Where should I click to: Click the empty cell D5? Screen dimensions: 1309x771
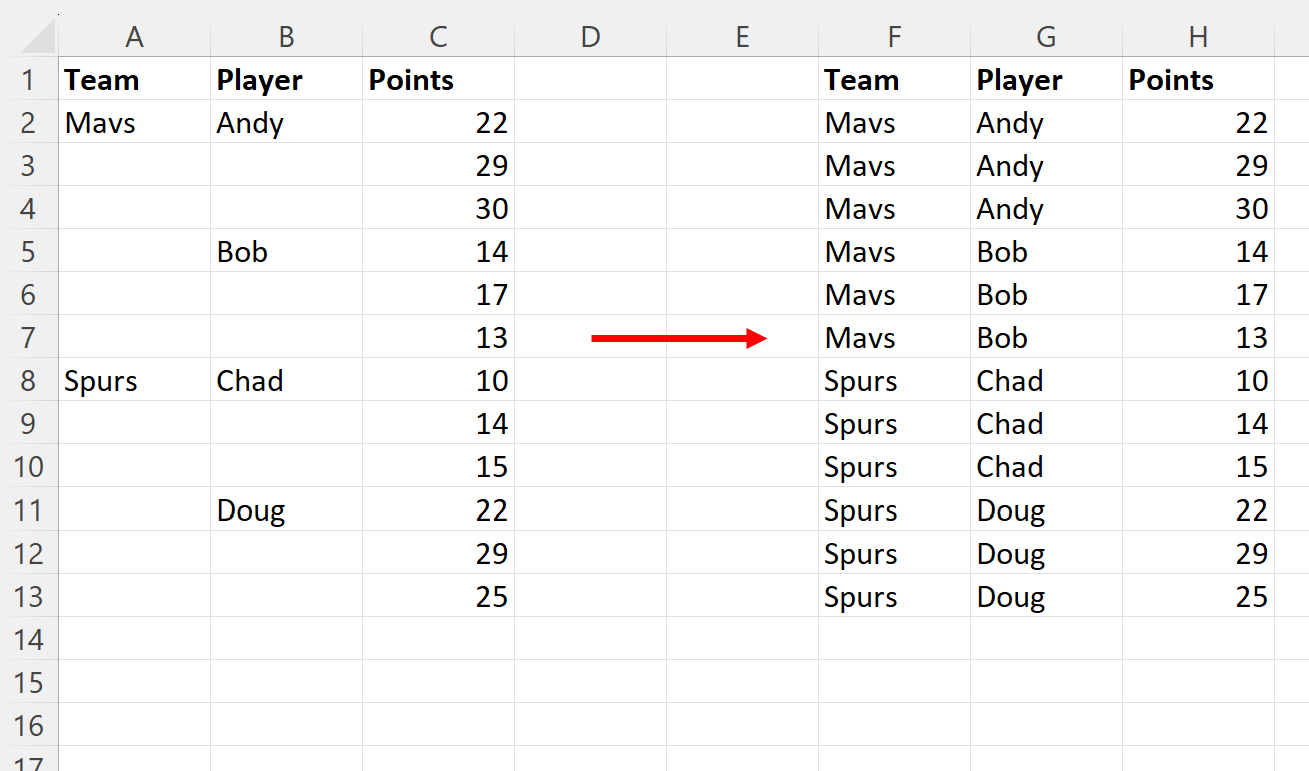point(590,251)
